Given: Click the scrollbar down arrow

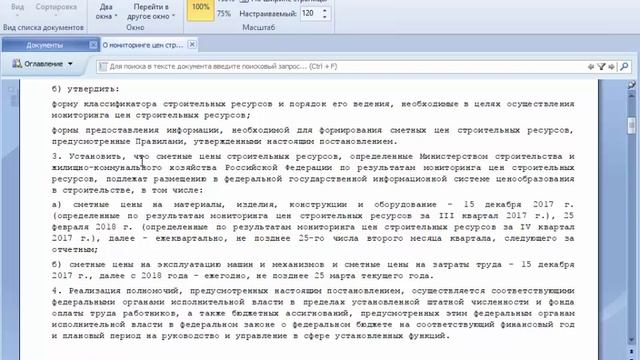Looking at the screenshot, I should tap(631, 339).
